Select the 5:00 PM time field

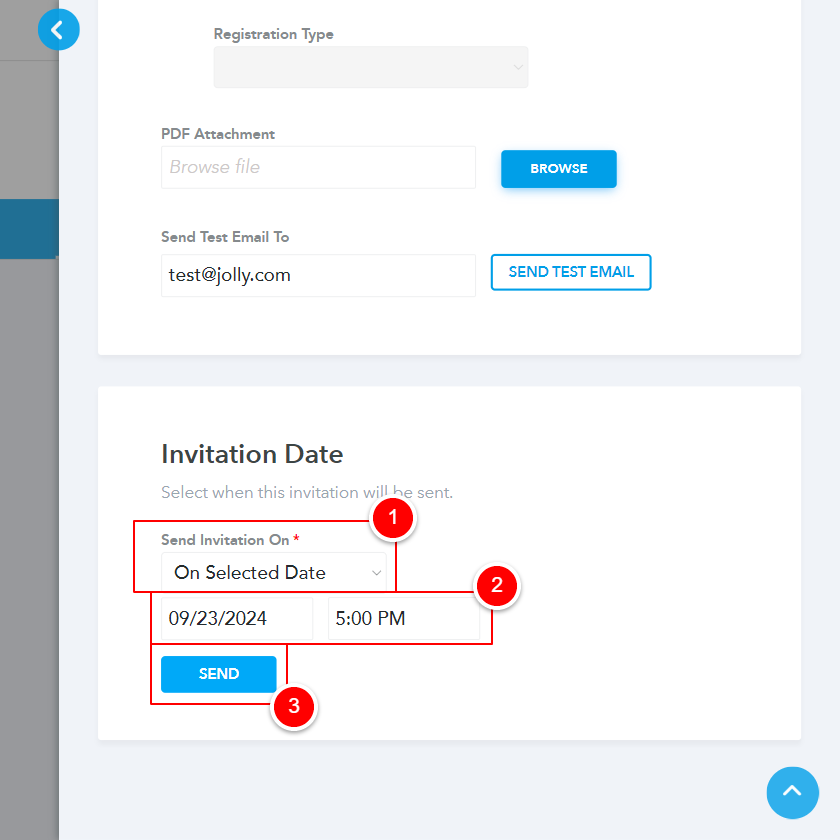403,619
